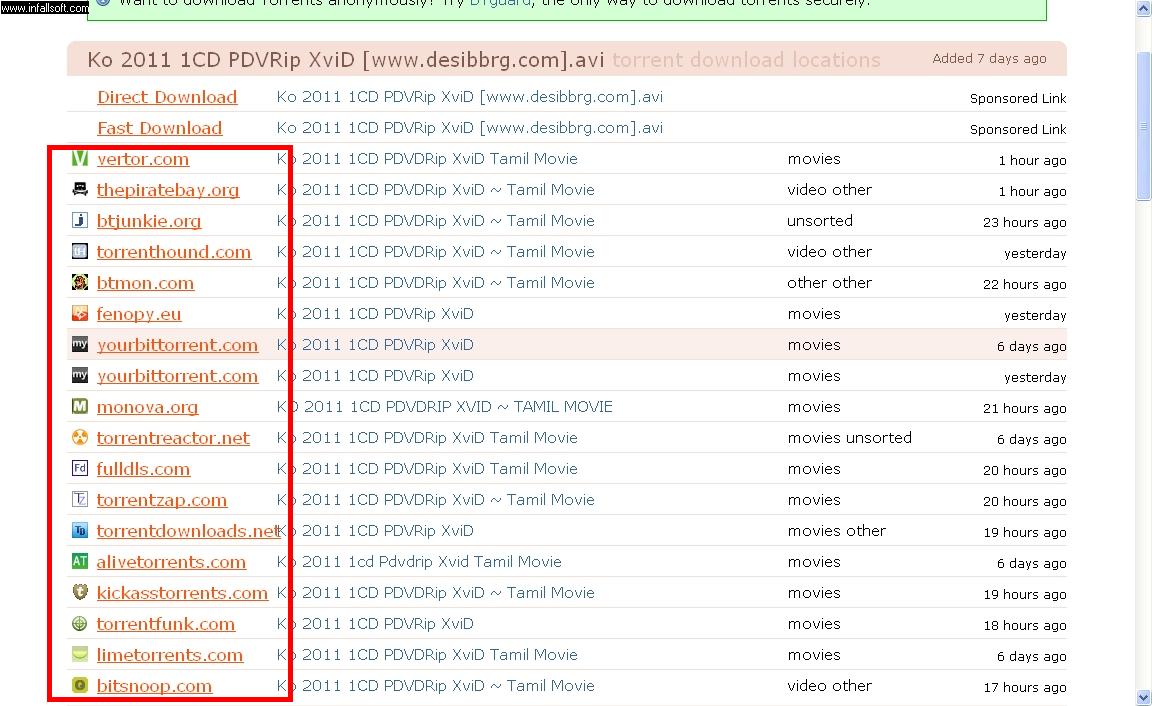Click the yourbittorrent.com icon in the yesterday row

(x=79, y=375)
